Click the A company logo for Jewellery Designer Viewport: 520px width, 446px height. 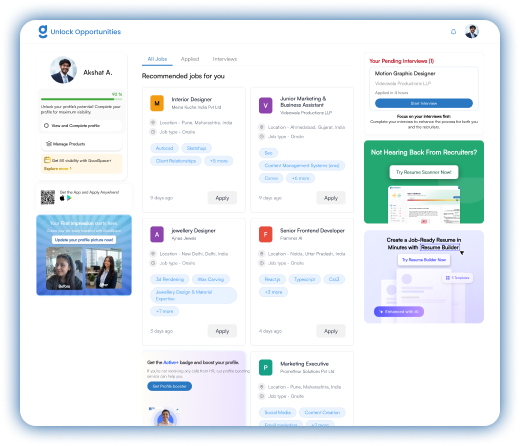click(x=157, y=234)
